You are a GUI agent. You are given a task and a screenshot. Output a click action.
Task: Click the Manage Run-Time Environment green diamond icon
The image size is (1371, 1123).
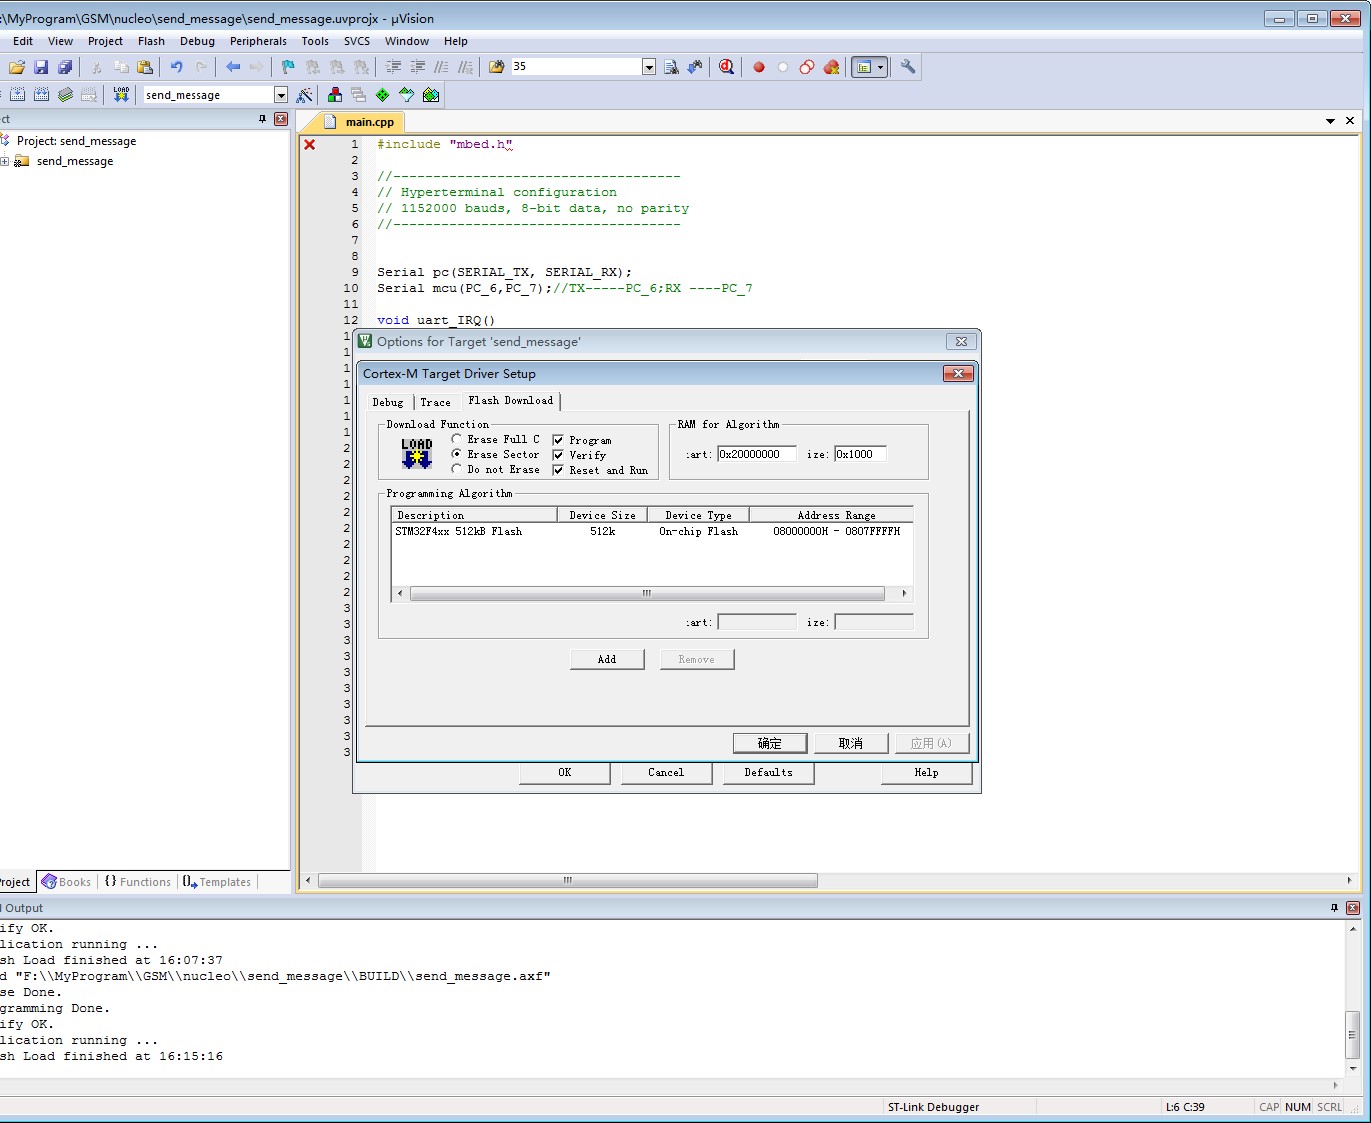[383, 95]
